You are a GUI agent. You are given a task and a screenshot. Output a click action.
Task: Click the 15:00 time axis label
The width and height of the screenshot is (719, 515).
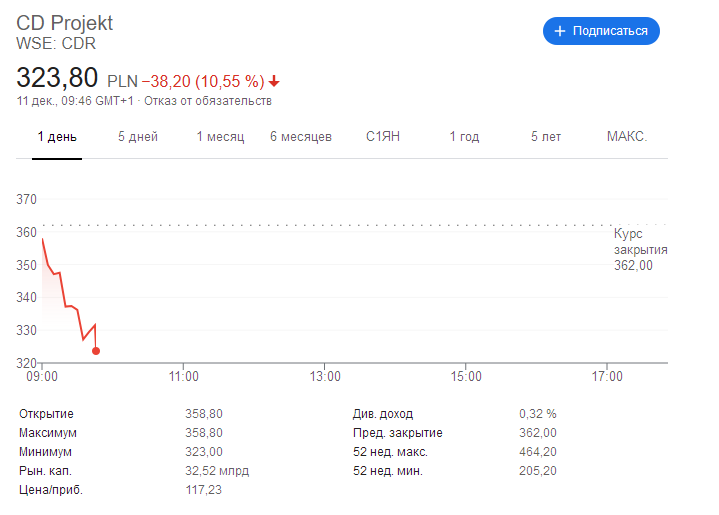pos(466,377)
